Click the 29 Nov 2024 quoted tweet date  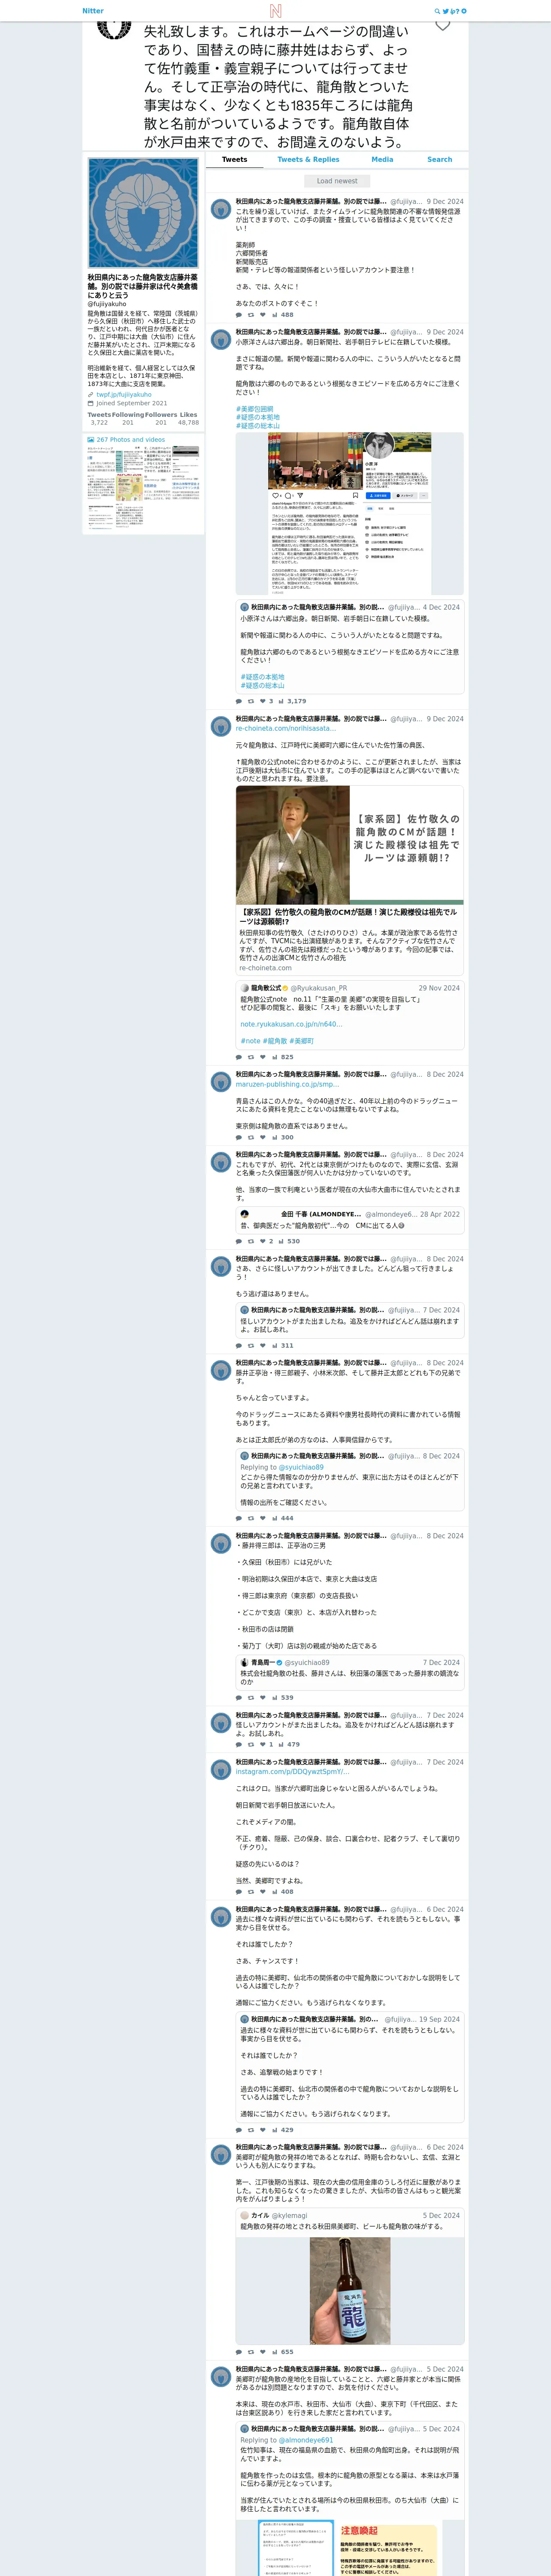click(x=439, y=988)
